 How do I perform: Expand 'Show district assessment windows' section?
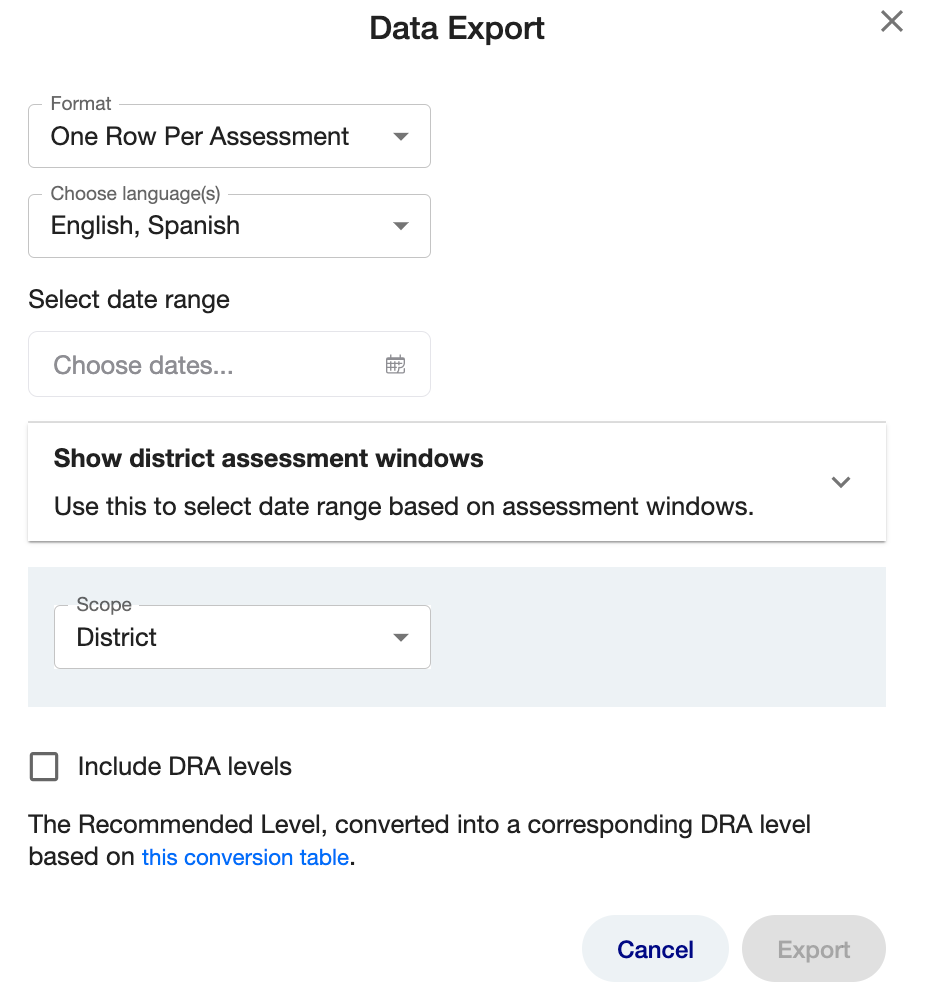pyautogui.click(x=457, y=482)
